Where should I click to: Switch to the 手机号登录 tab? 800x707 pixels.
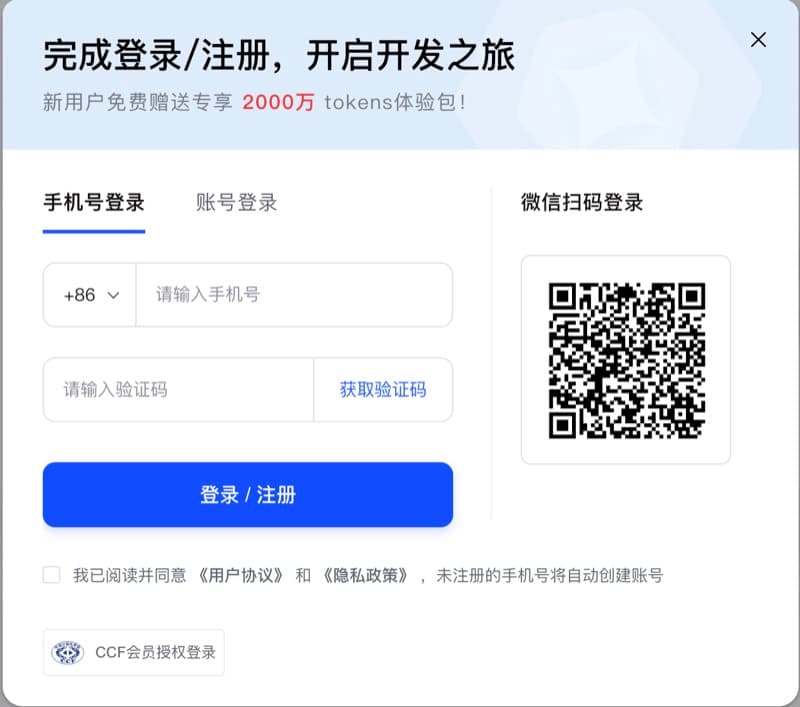coord(94,203)
